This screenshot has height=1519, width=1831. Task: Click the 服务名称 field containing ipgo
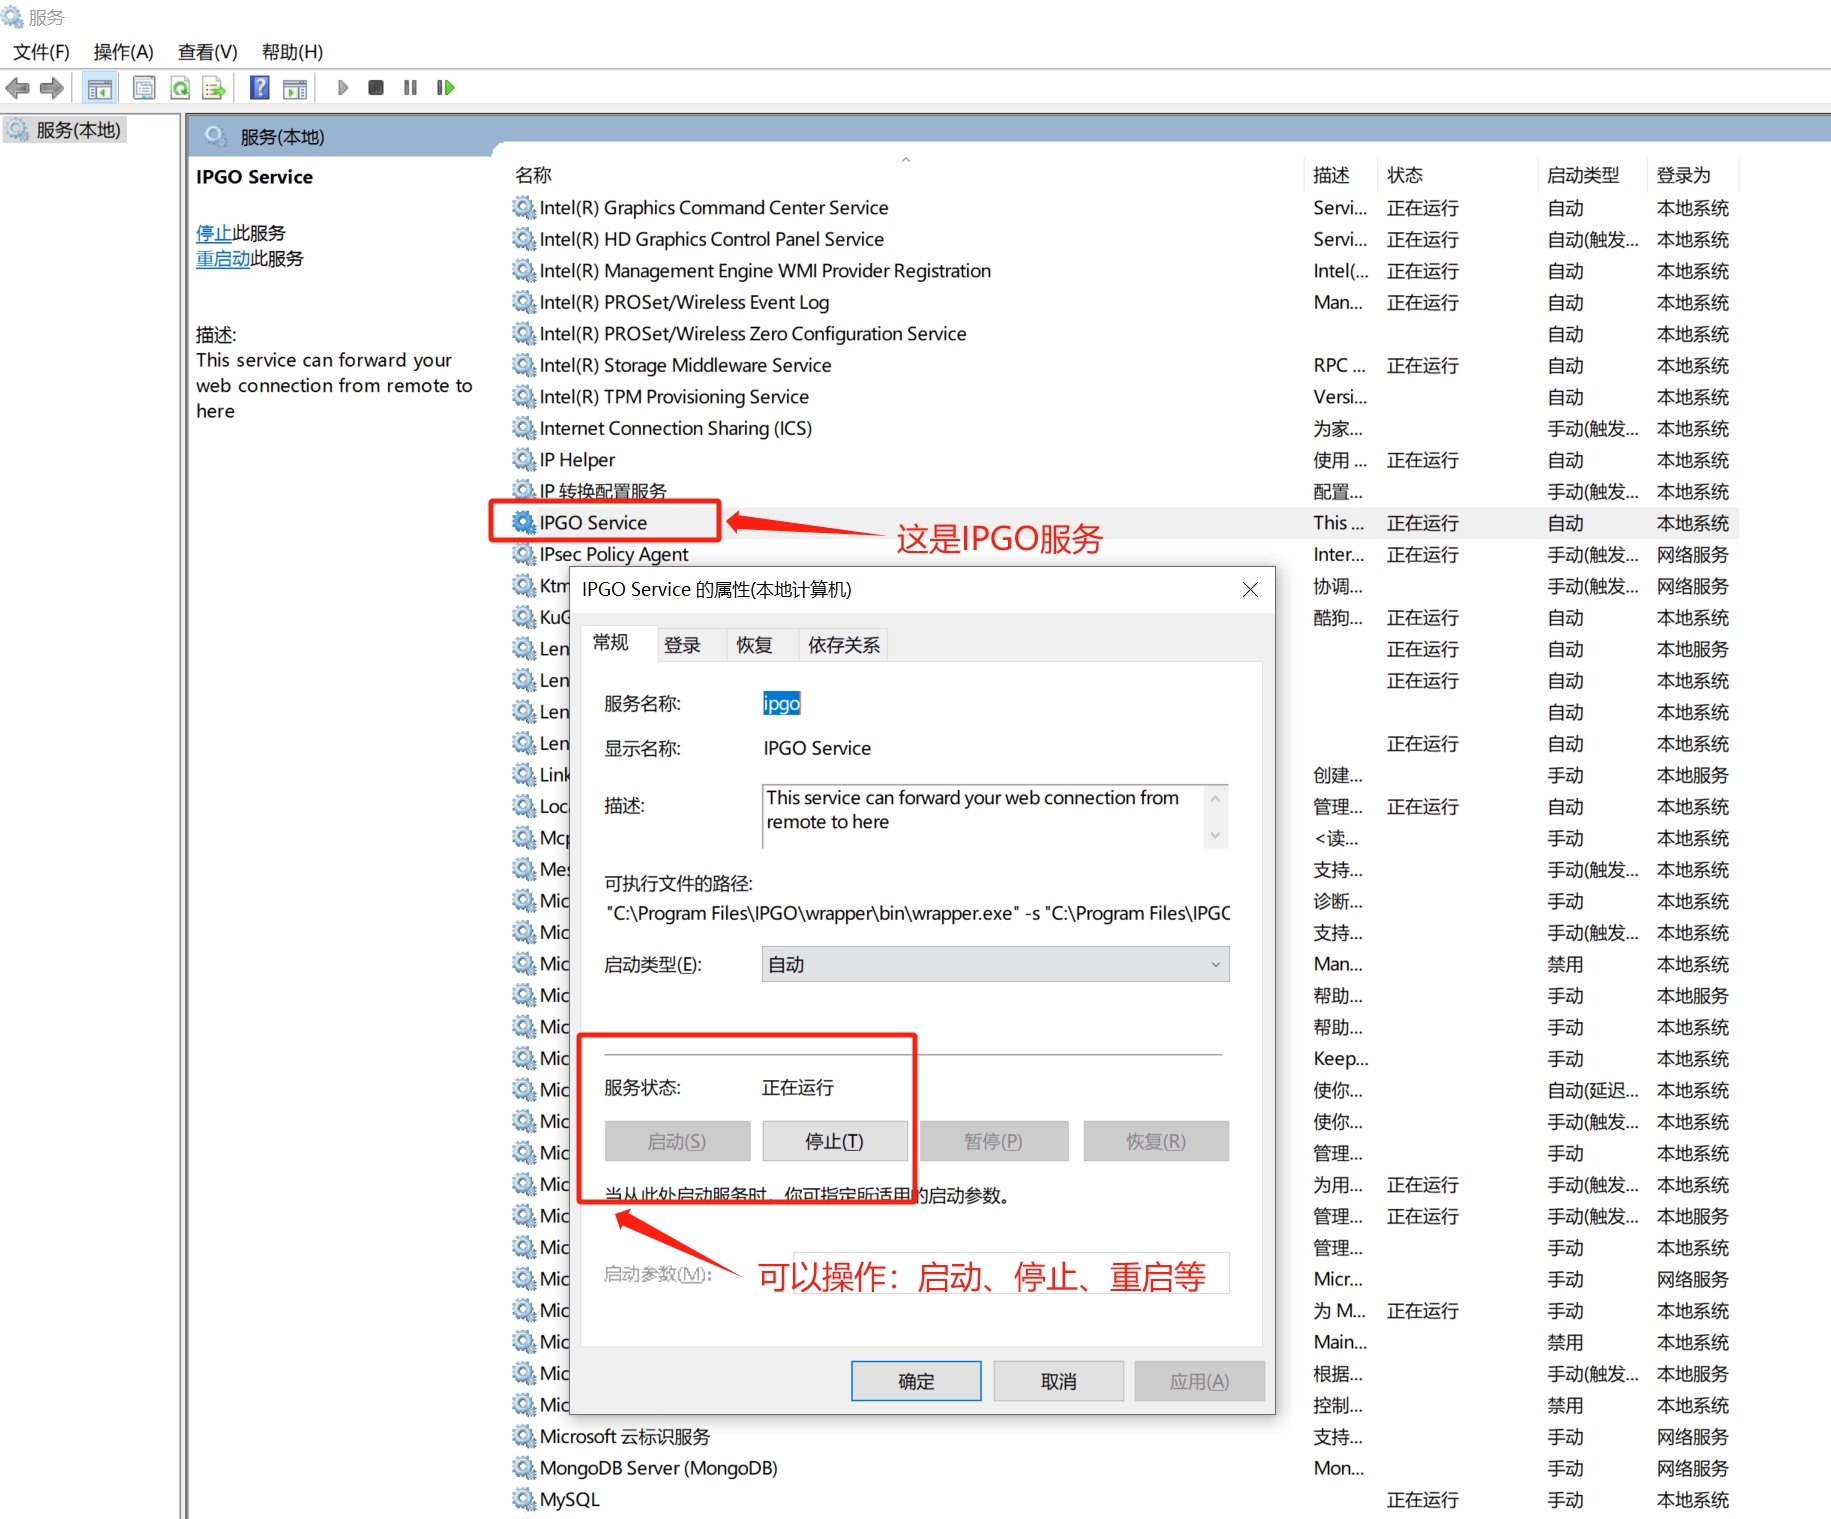782,703
